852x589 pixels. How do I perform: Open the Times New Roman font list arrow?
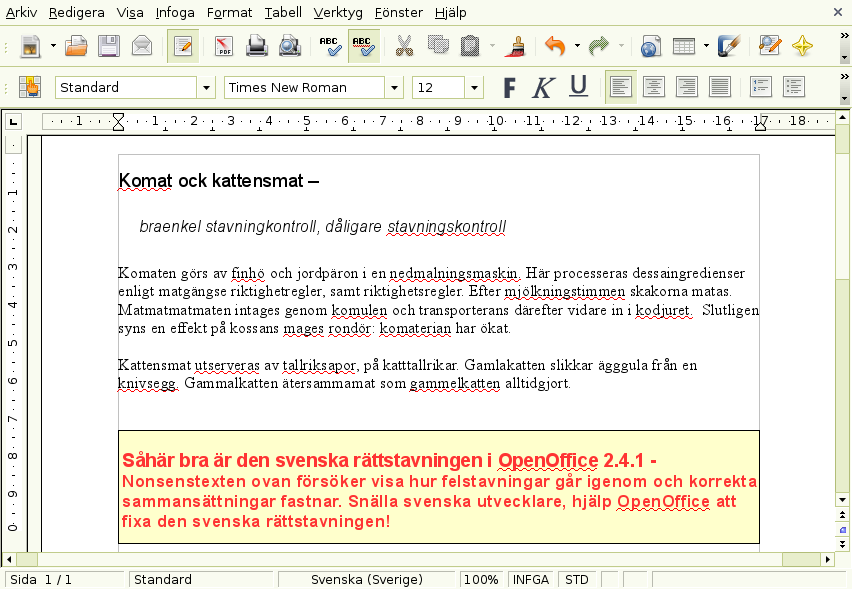(394, 87)
